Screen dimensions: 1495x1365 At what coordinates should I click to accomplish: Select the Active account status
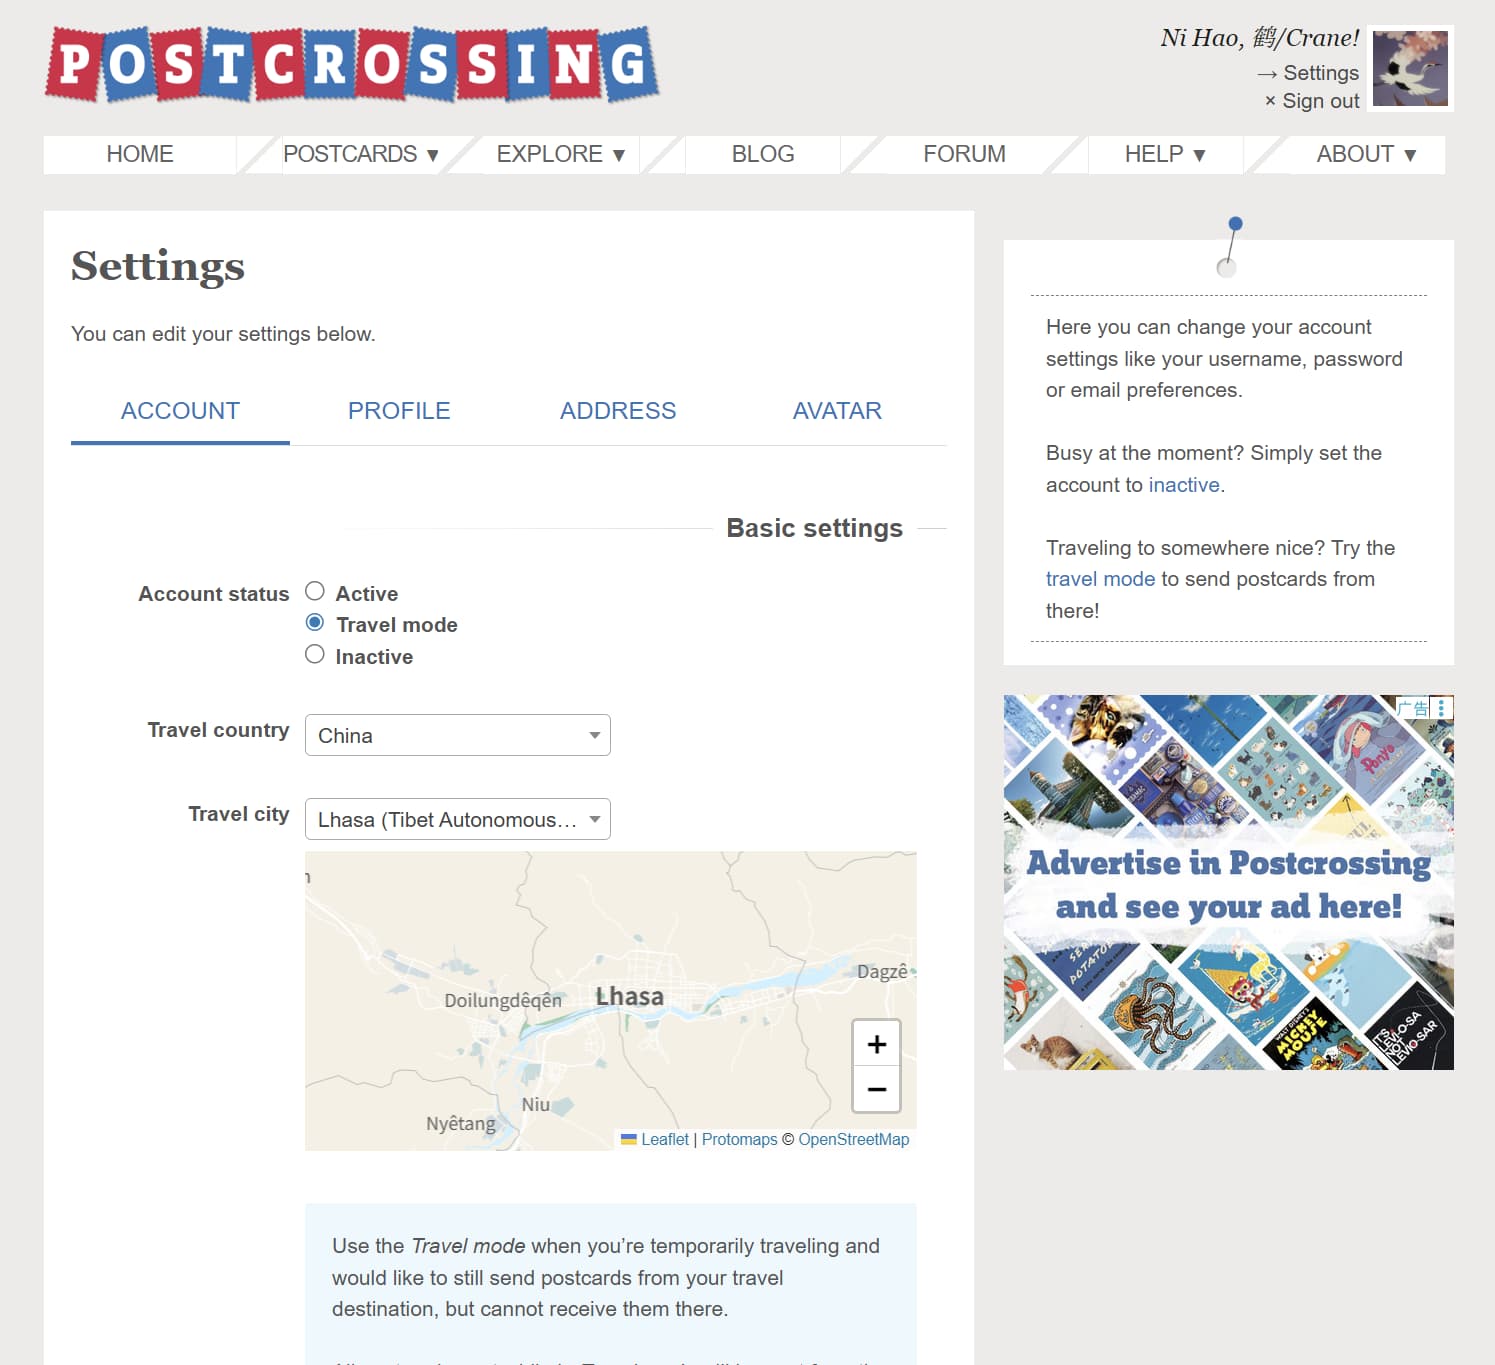[x=315, y=591]
